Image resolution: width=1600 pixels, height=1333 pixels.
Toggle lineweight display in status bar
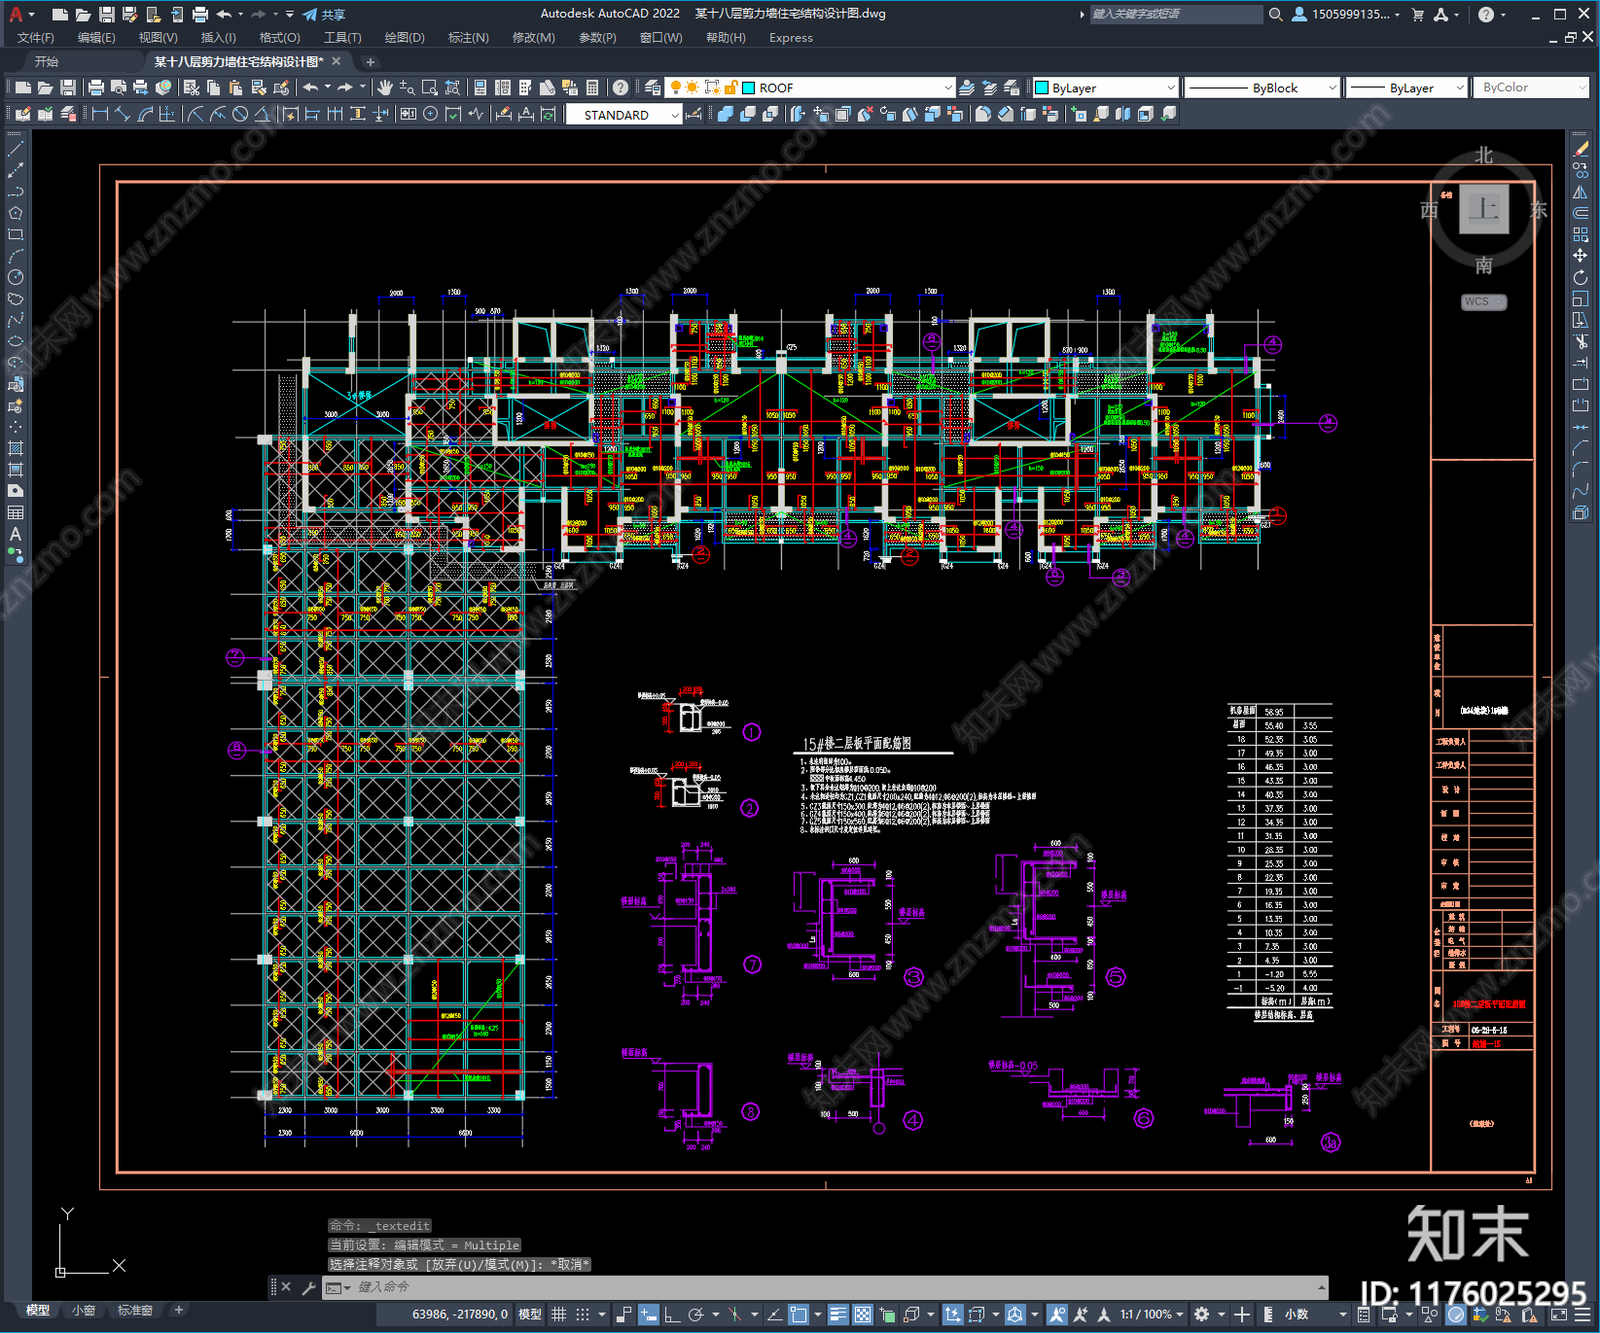(x=838, y=1314)
